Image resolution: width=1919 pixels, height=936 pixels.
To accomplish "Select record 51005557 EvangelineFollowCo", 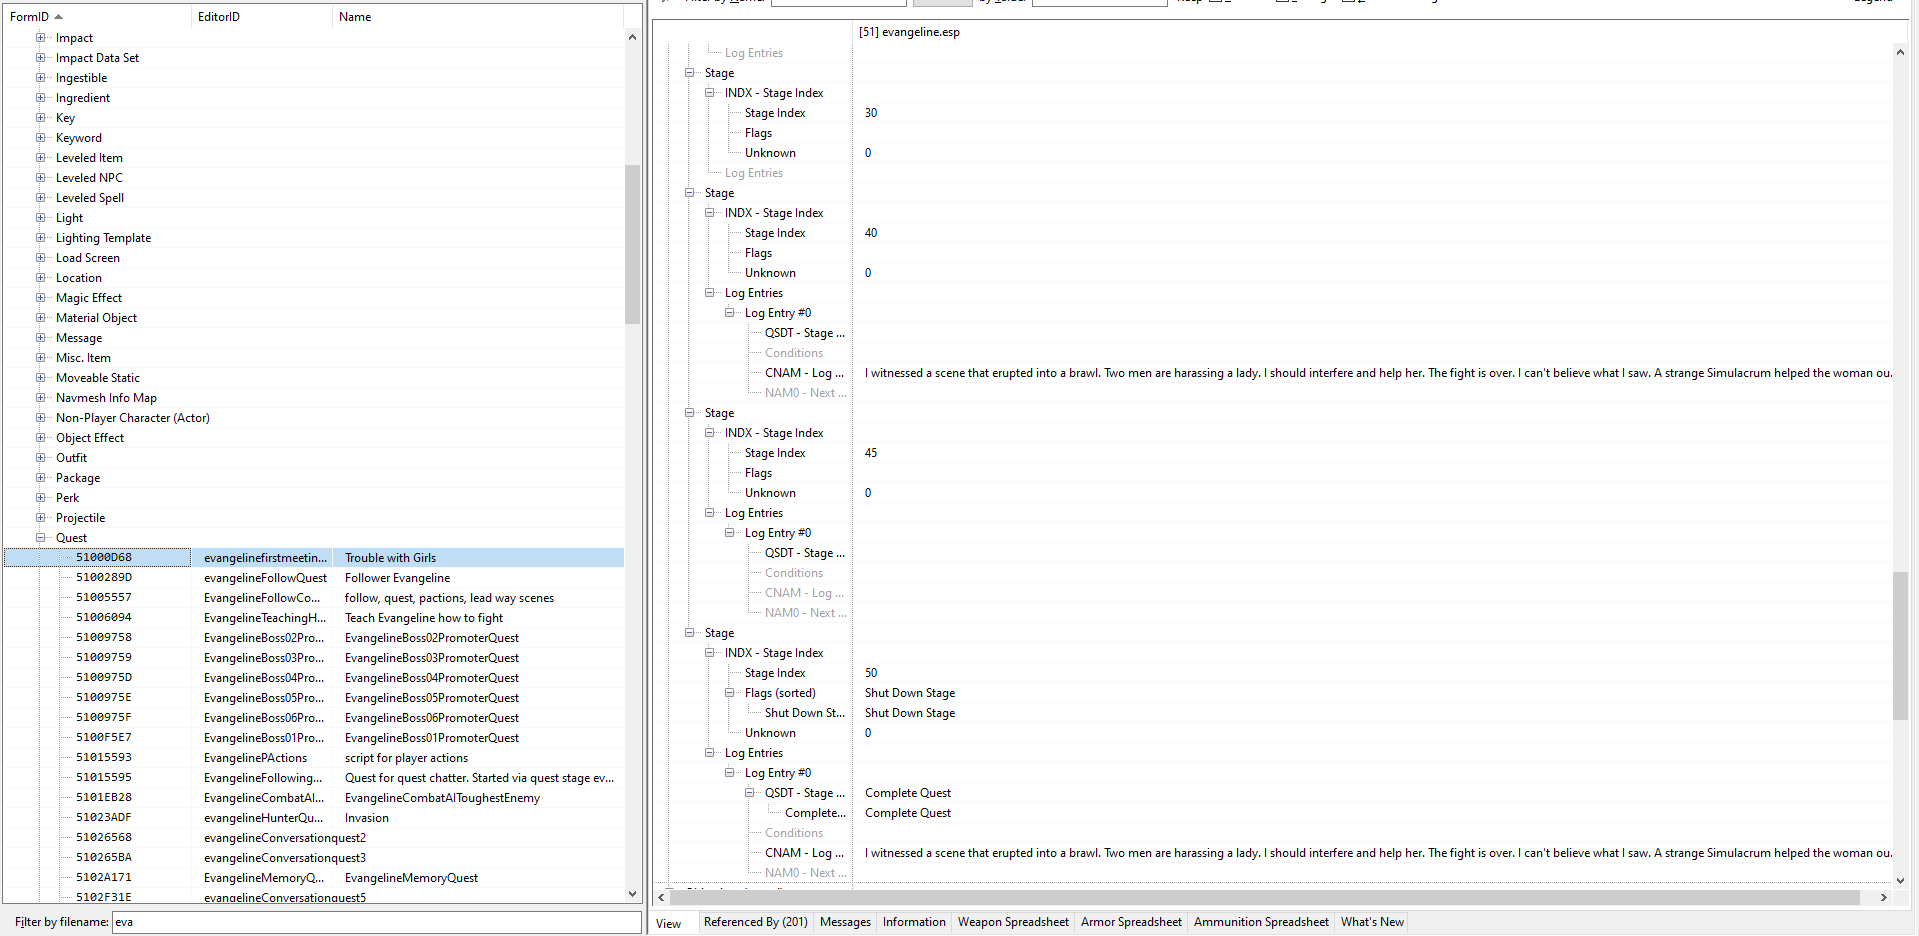I will pyautogui.click(x=314, y=598).
